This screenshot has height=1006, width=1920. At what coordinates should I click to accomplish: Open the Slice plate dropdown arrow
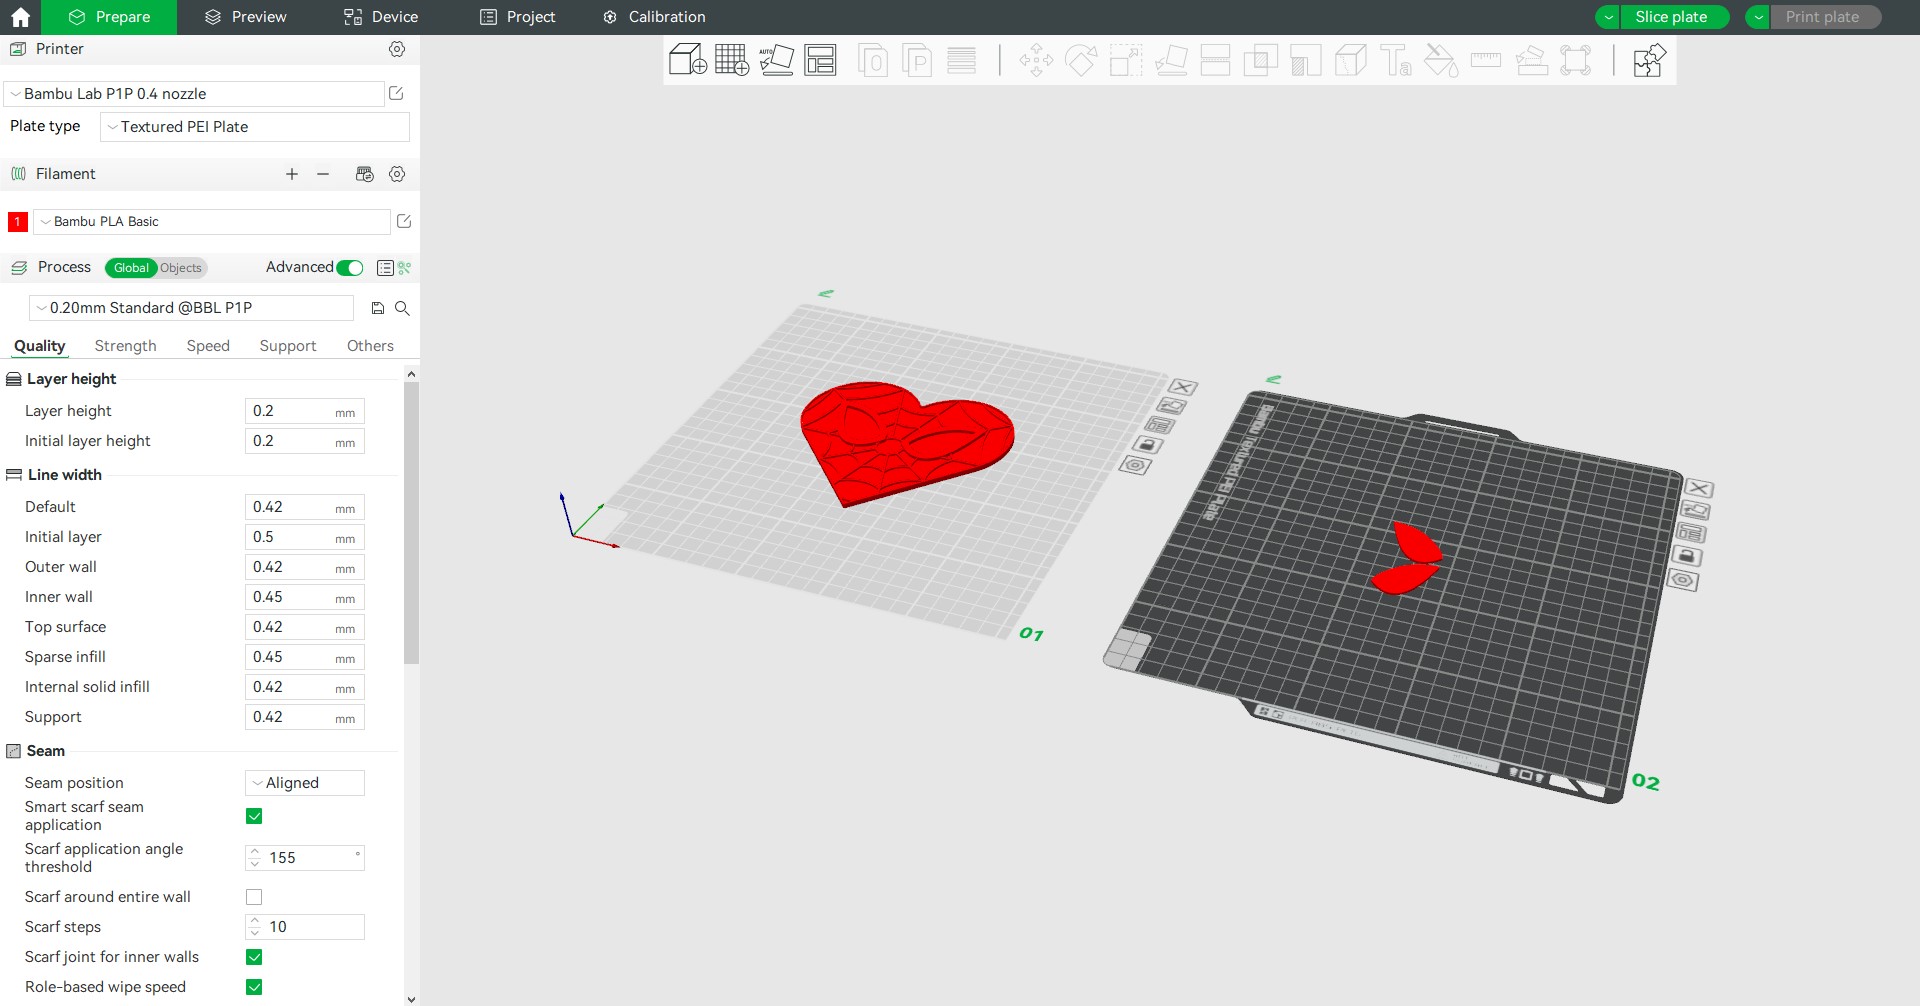point(1608,17)
